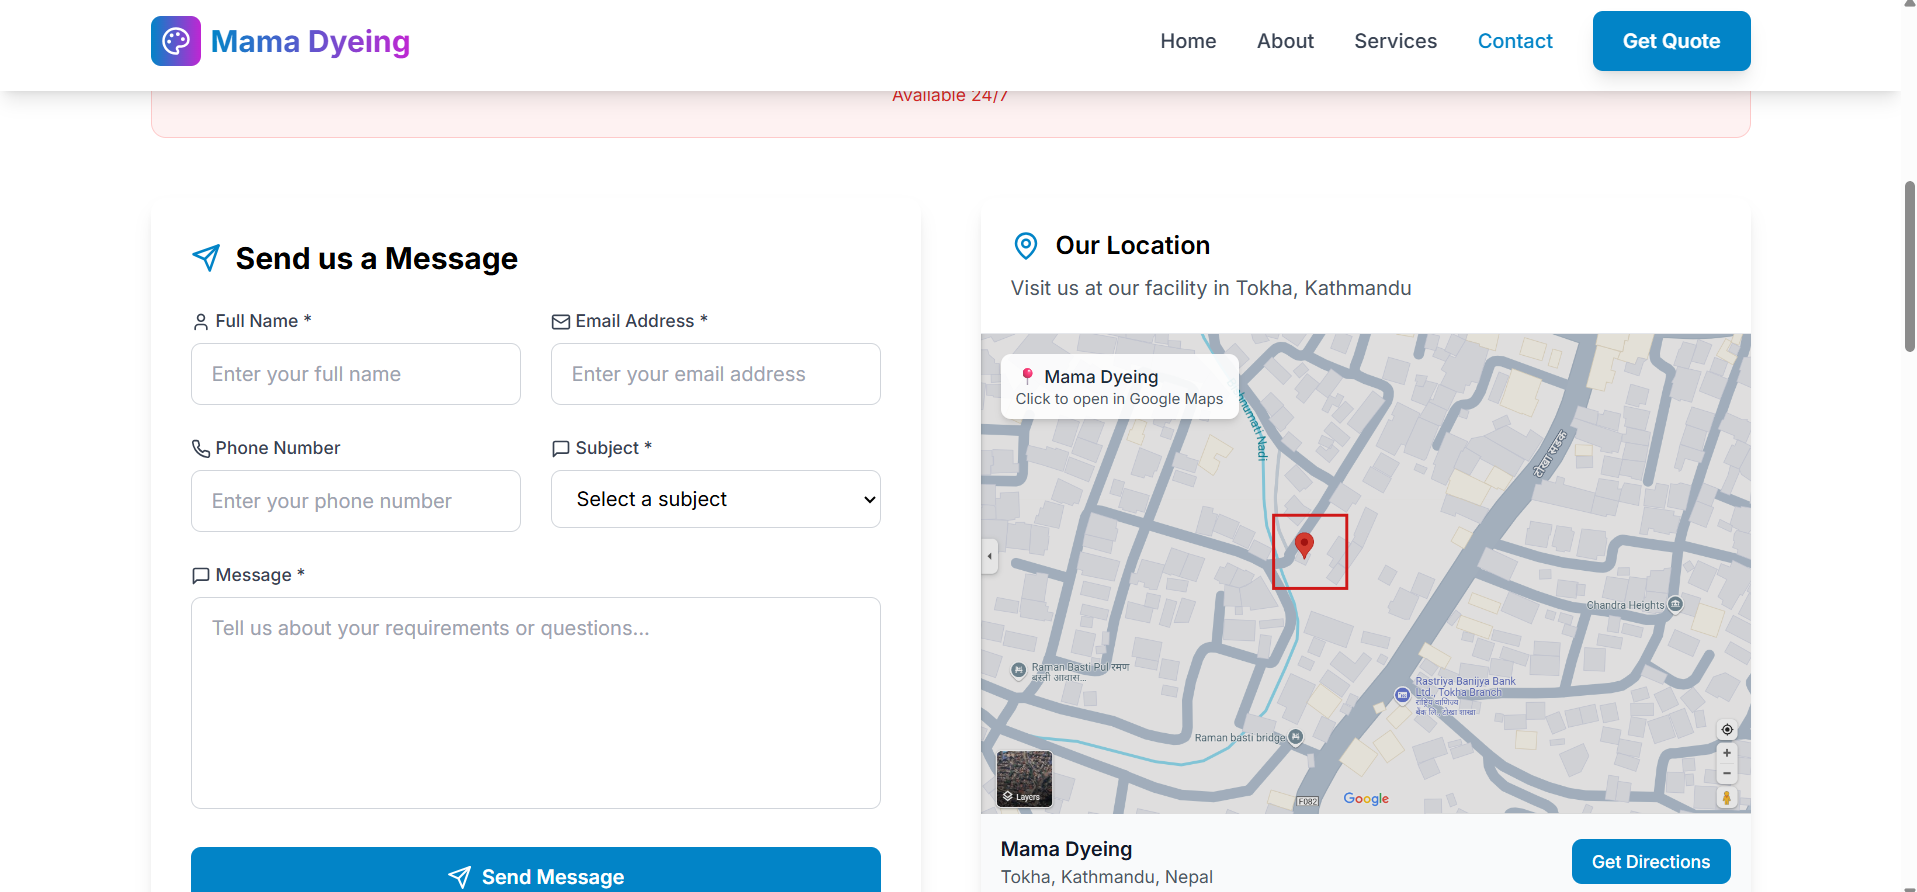Zoom in on the map
Image resolution: width=1917 pixels, height=892 pixels.
click(1726, 753)
